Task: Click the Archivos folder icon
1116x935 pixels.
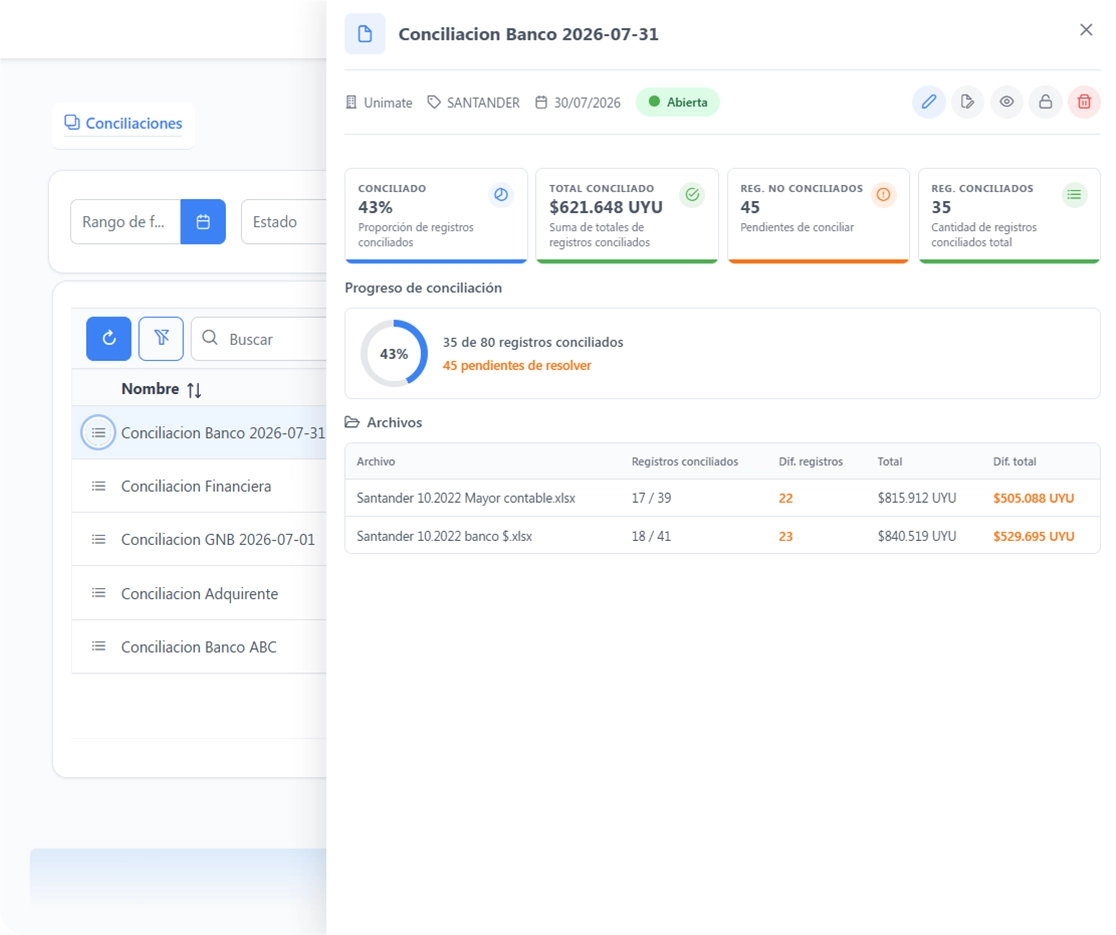Action: click(x=352, y=422)
